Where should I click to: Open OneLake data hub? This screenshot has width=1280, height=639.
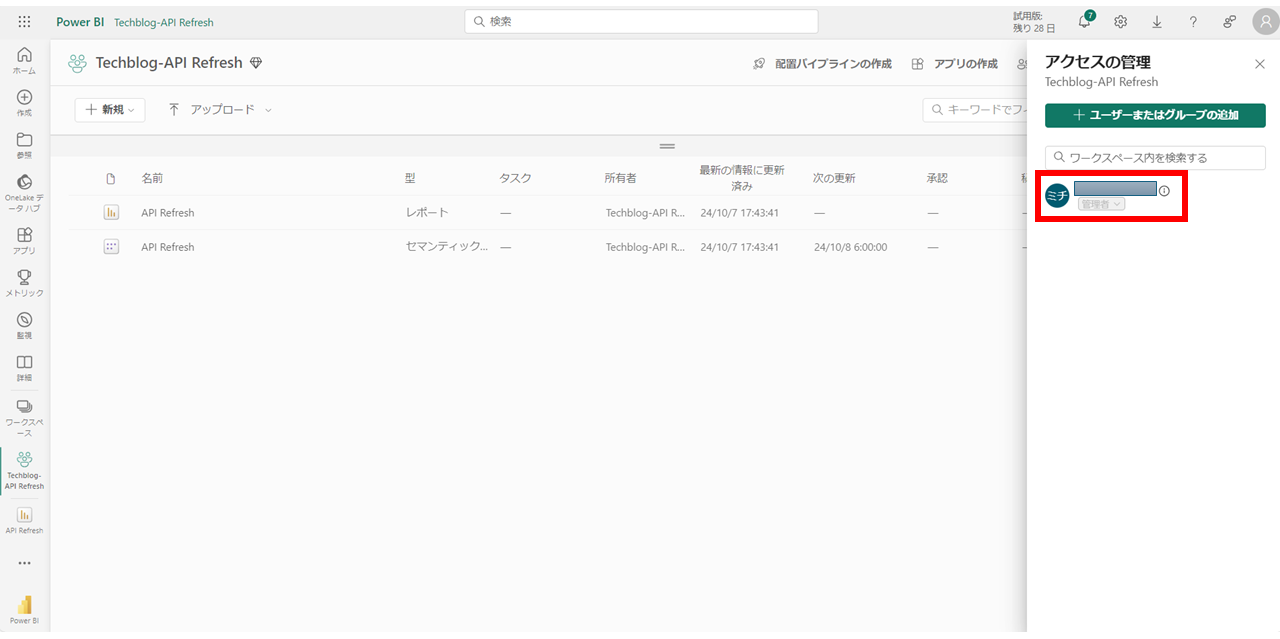point(24,191)
